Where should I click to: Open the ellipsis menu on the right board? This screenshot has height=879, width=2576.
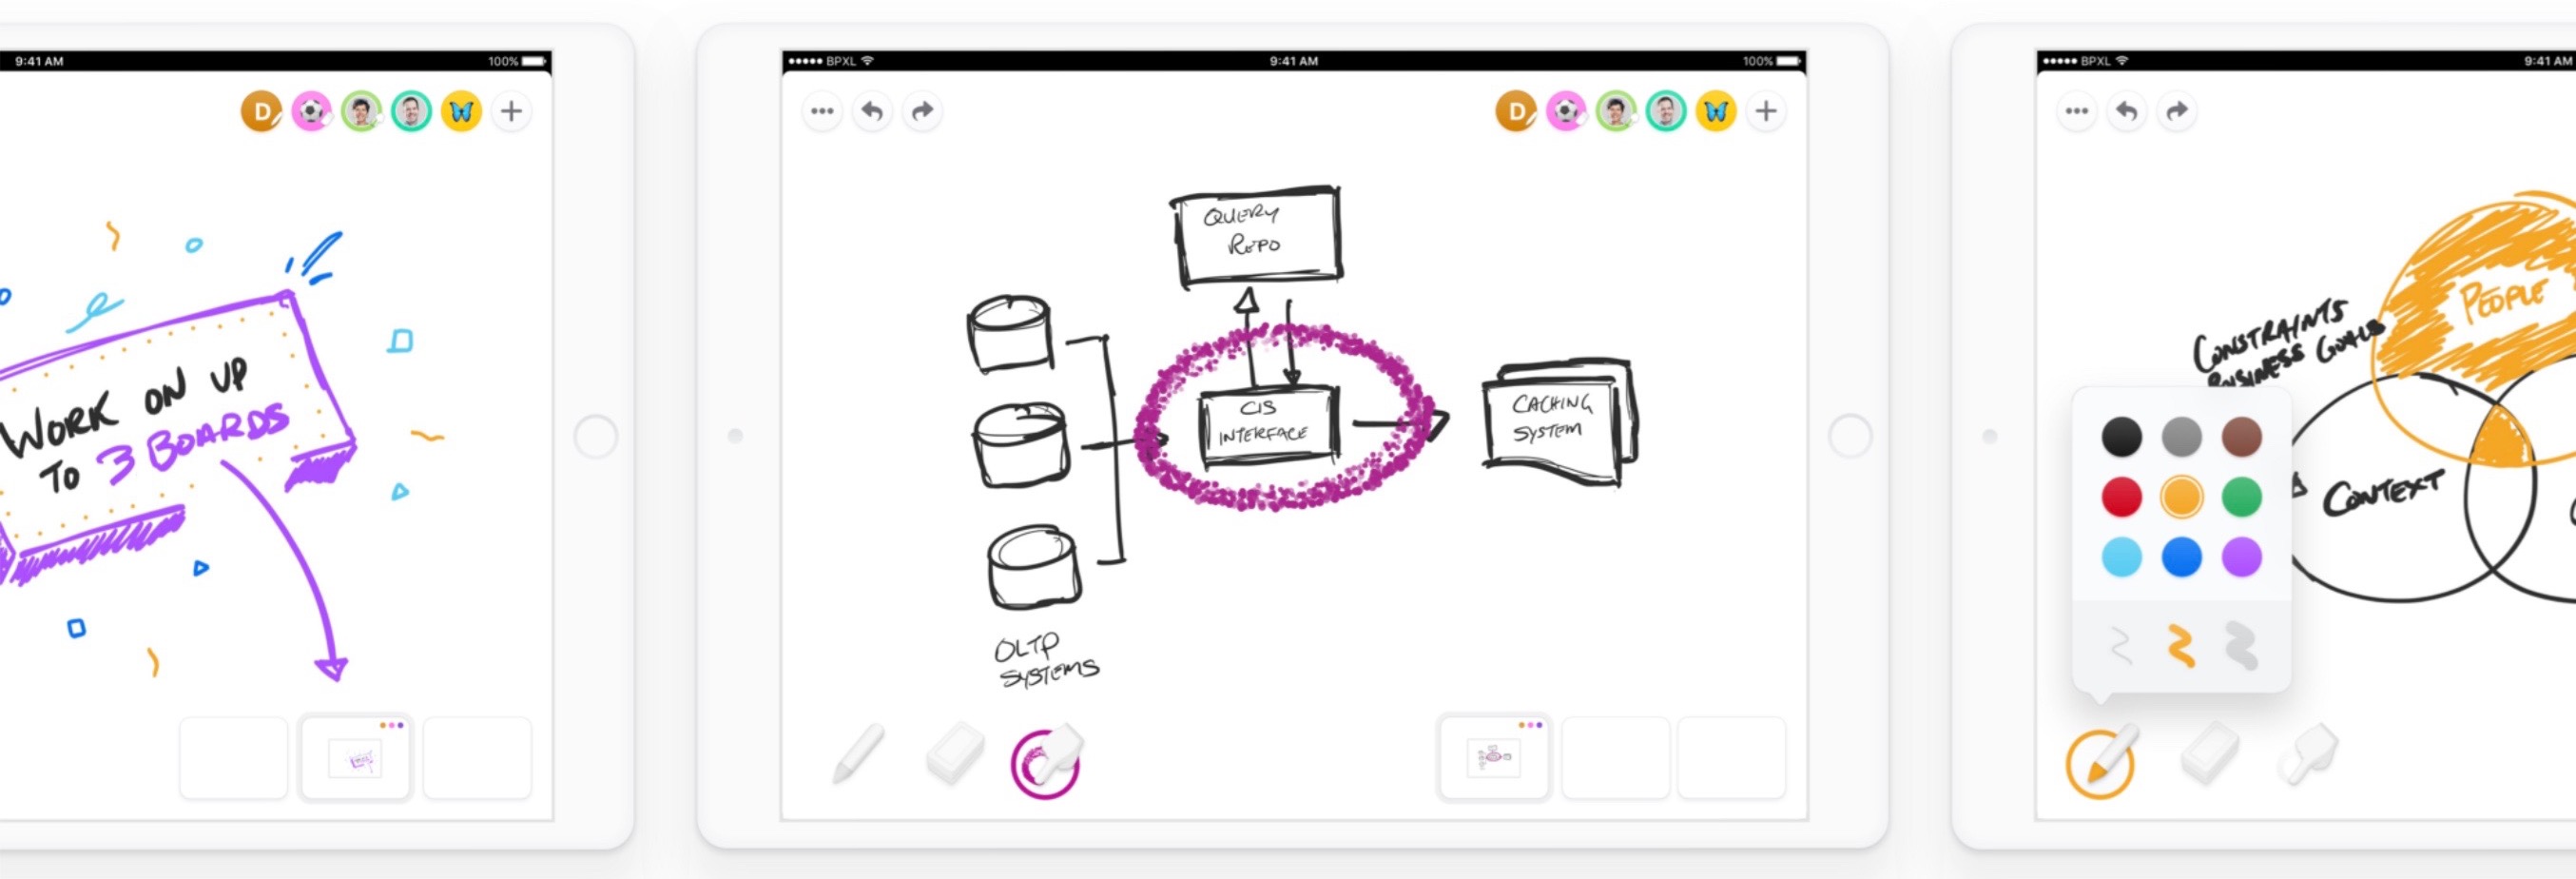pos(2076,111)
